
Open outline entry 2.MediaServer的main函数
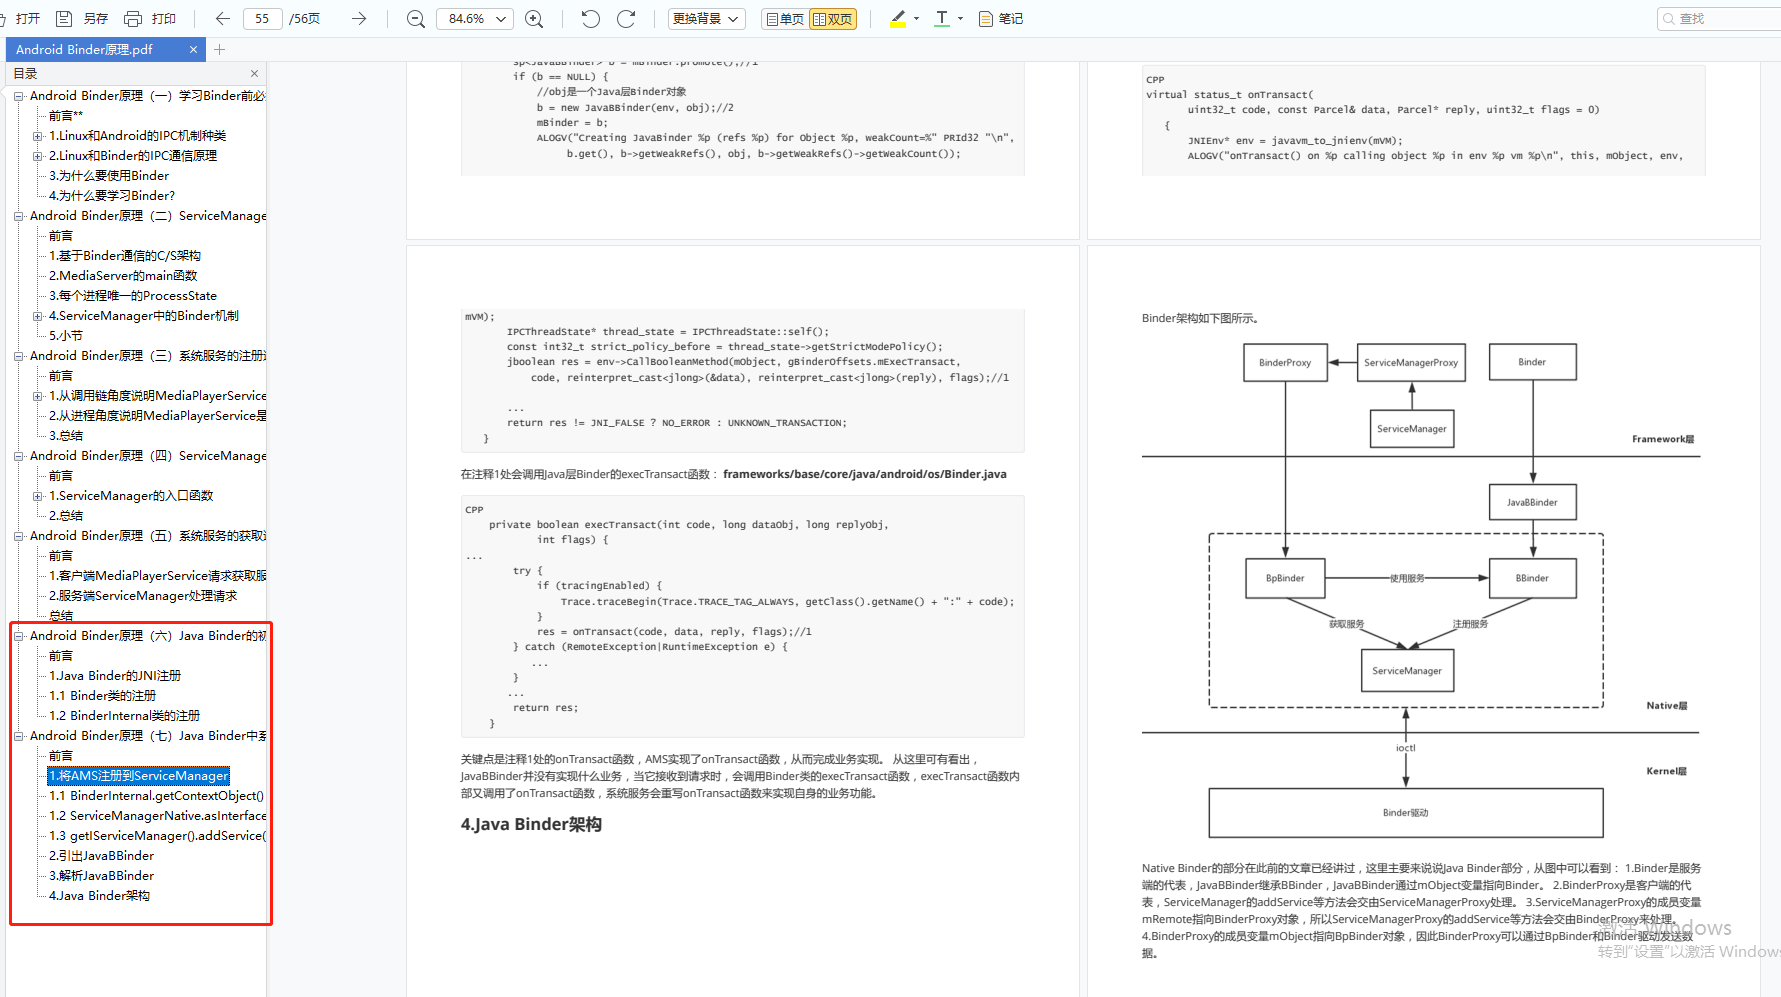click(123, 276)
